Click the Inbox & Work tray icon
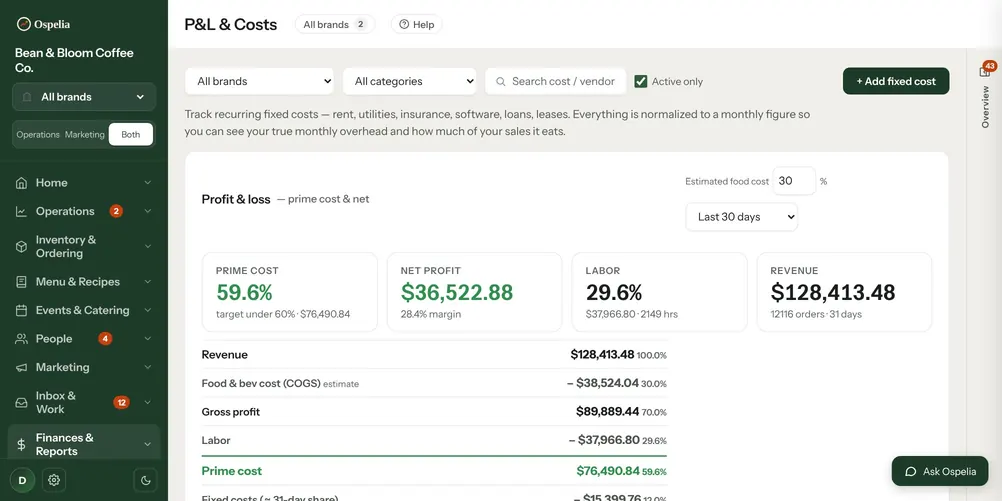The width and height of the screenshot is (1002, 501). pyautogui.click(x=21, y=403)
